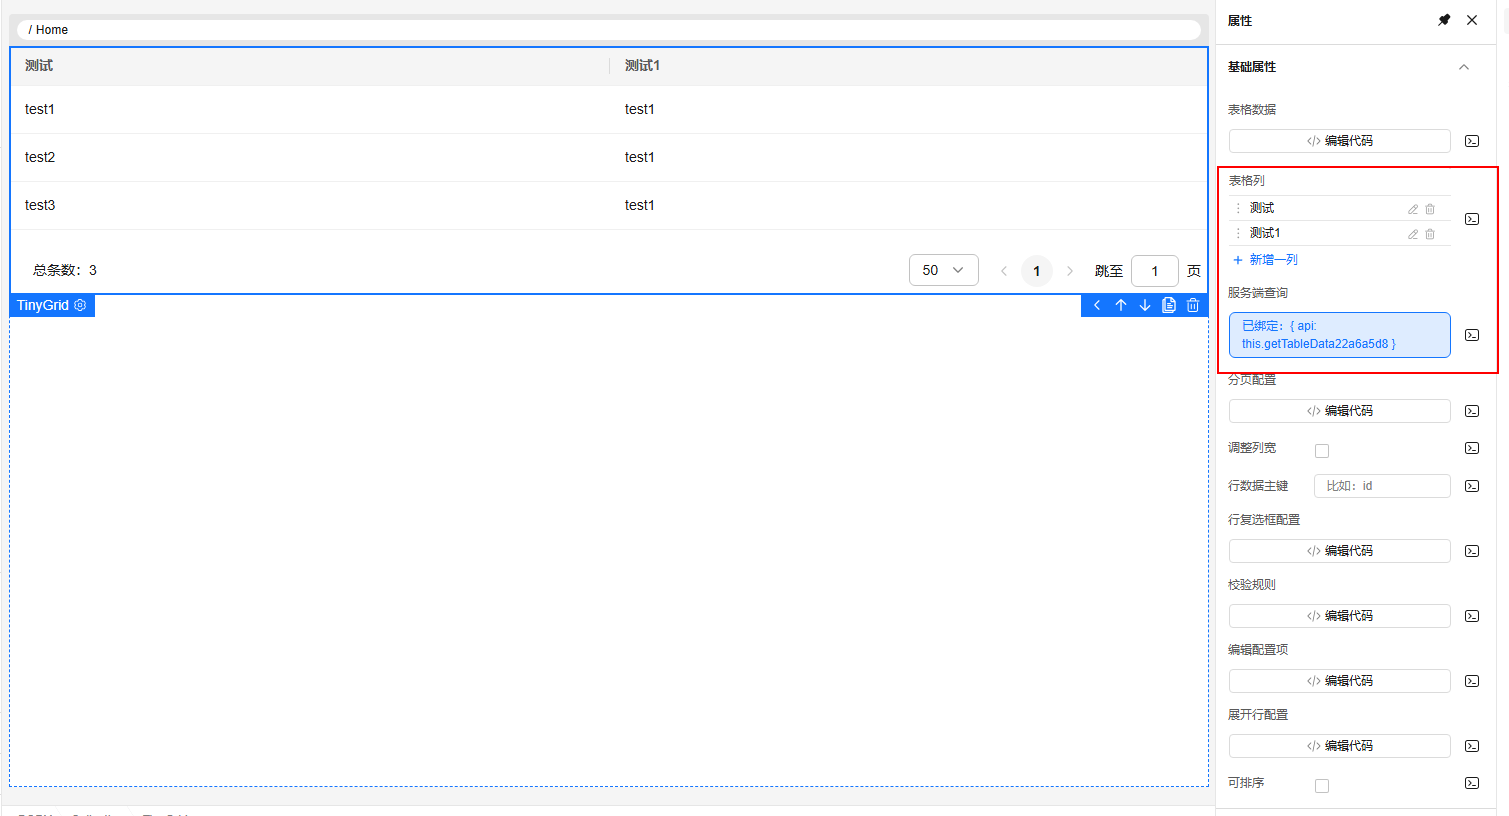Select page 1 in pagination

[x=1036, y=271]
